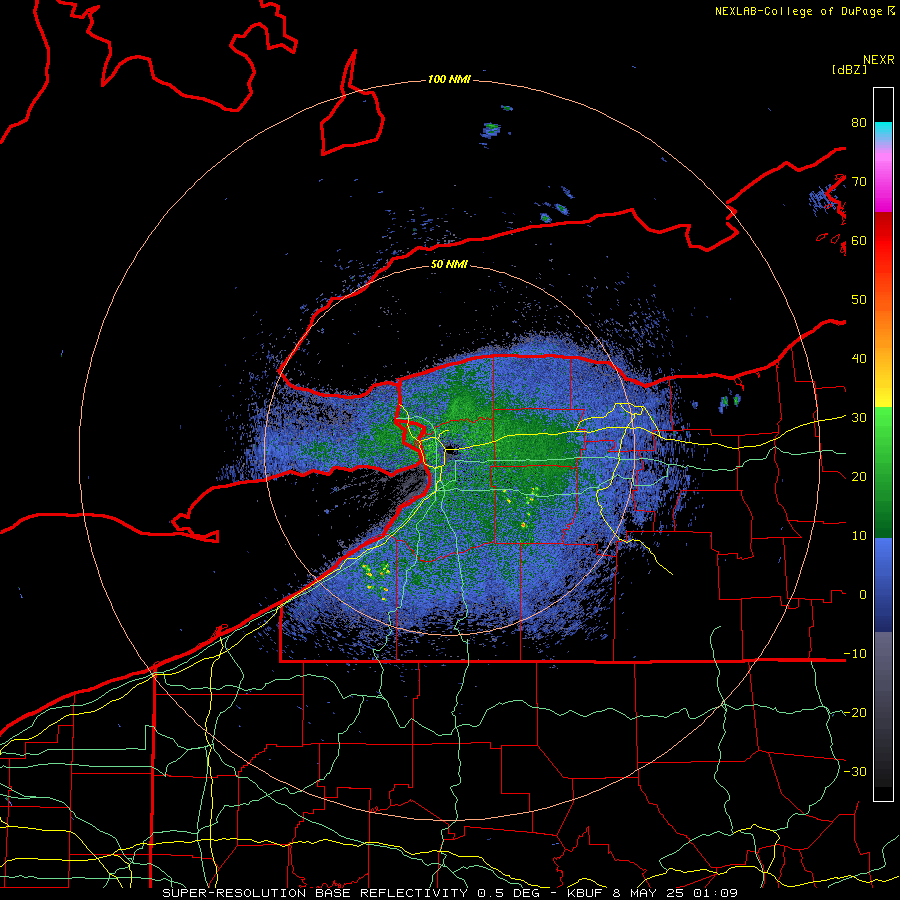Click the 8 MAY 25 01:09 timestamp
This screenshot has width=900, height=900.
(x=675, y=893)
